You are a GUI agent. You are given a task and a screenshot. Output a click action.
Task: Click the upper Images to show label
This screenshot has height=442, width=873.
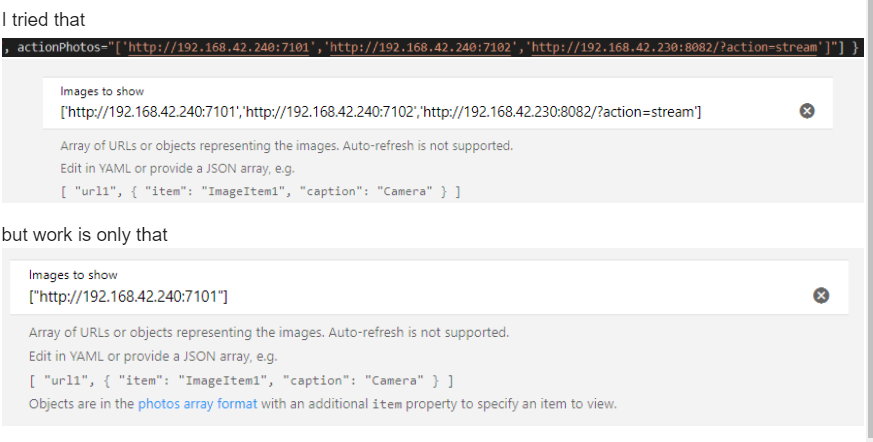point(102,91)
